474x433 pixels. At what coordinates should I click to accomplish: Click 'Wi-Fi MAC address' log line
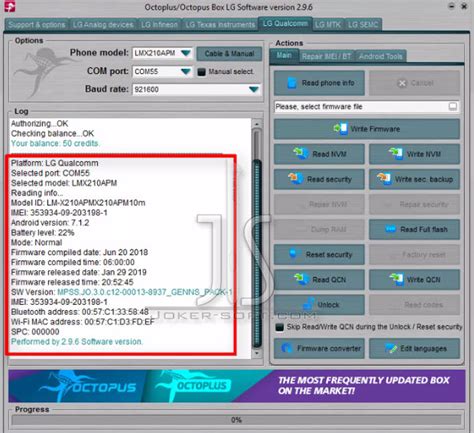pos(83,322)
